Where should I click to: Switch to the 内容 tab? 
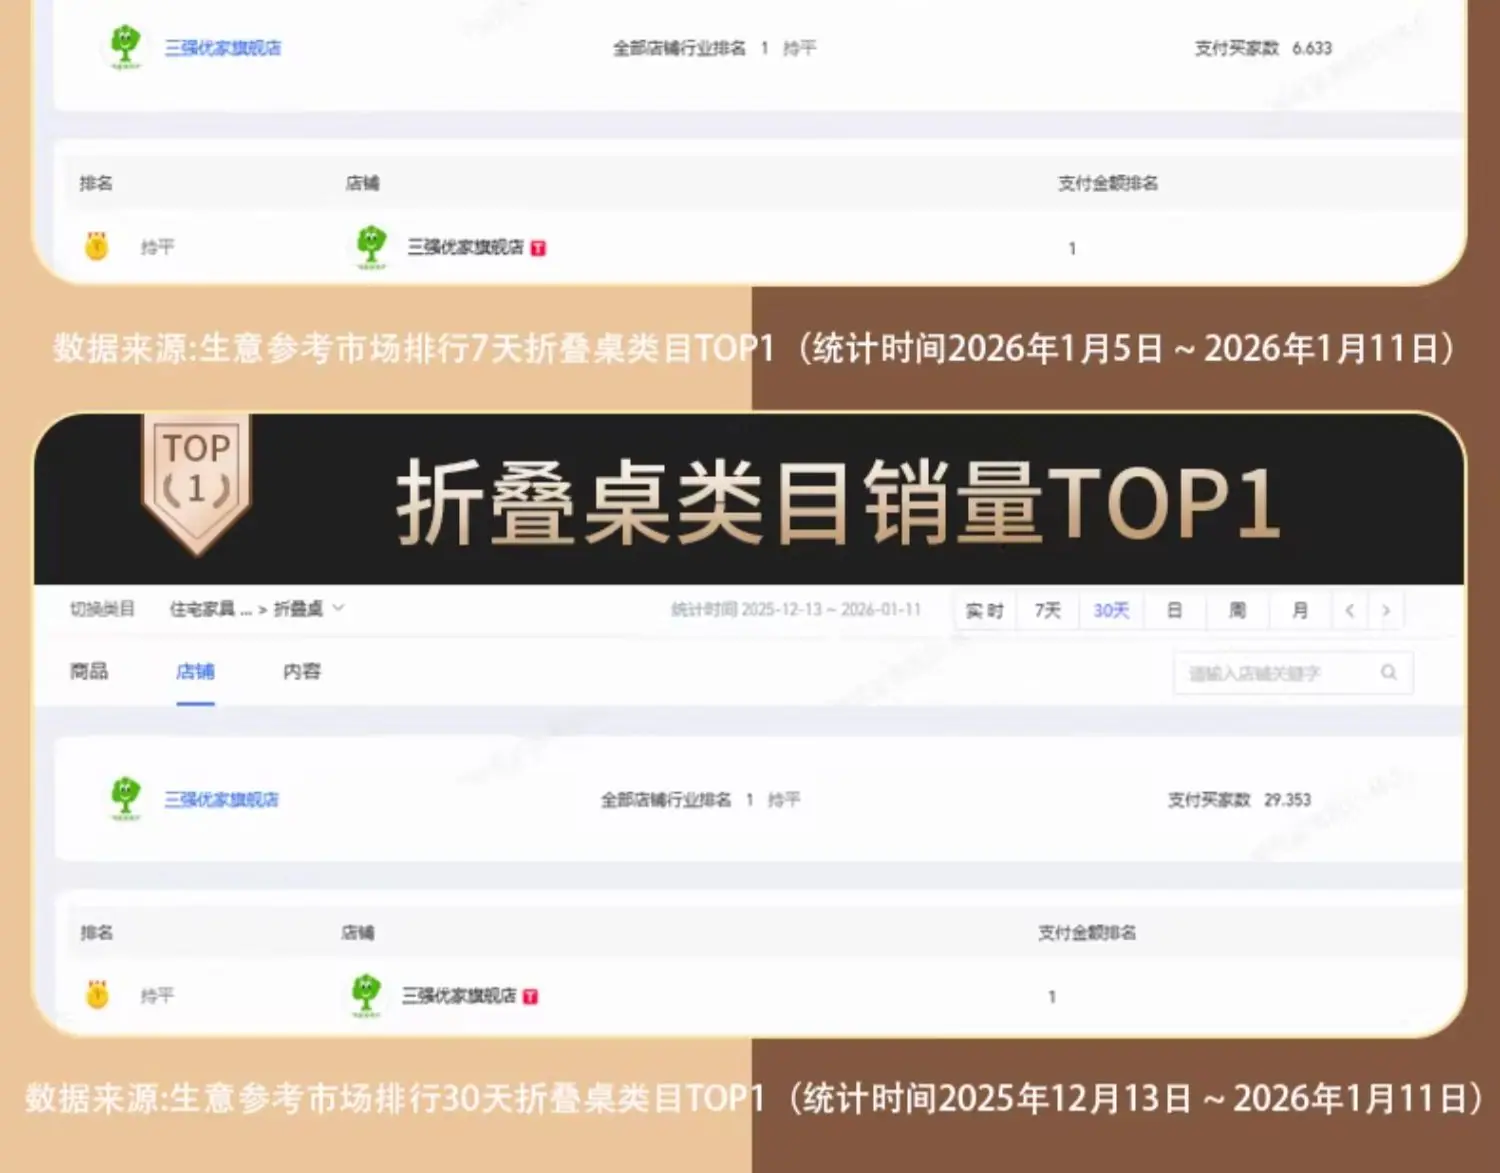[302, 671]
